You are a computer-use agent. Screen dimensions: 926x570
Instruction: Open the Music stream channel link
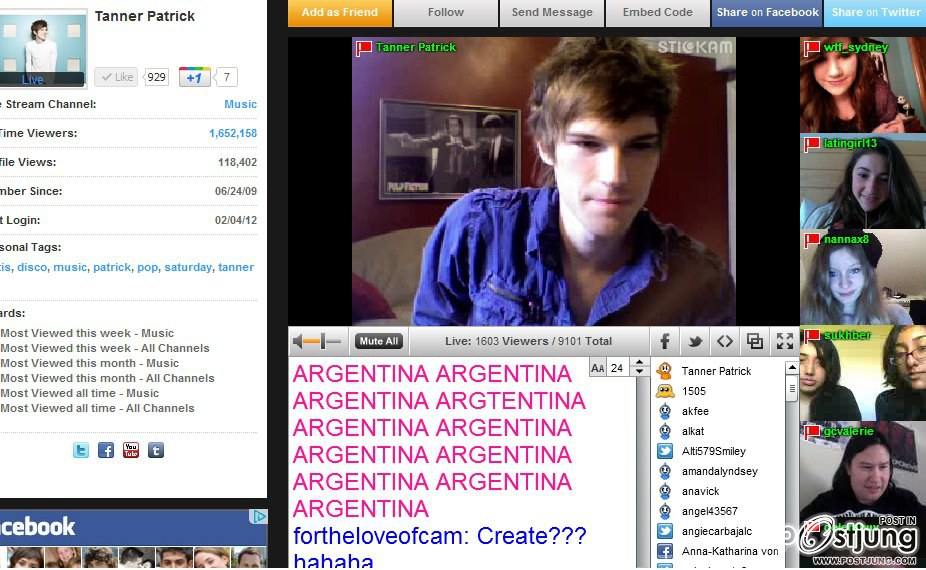(240, 104)
